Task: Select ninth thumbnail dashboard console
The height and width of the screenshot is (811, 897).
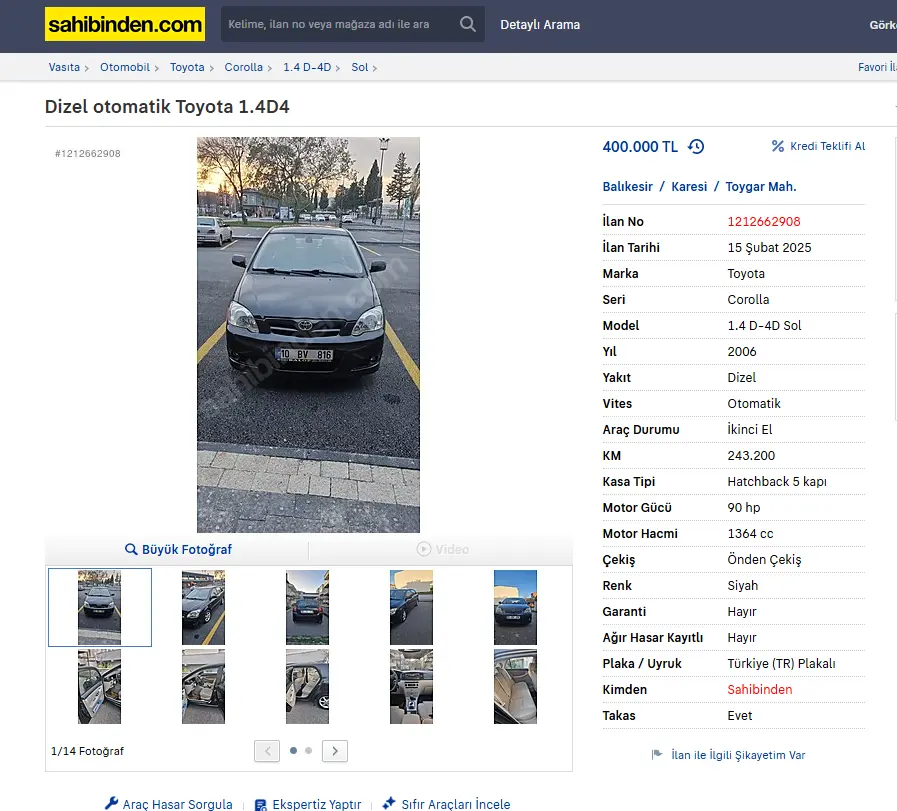Action: click(411, 686)
